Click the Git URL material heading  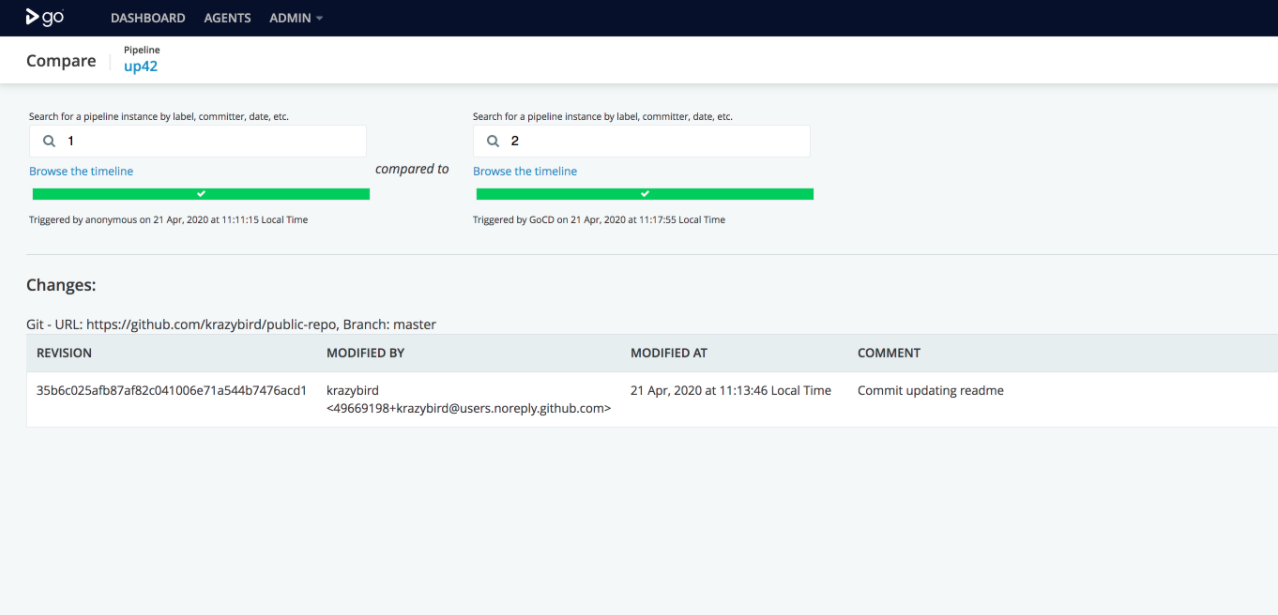point(231,324)
